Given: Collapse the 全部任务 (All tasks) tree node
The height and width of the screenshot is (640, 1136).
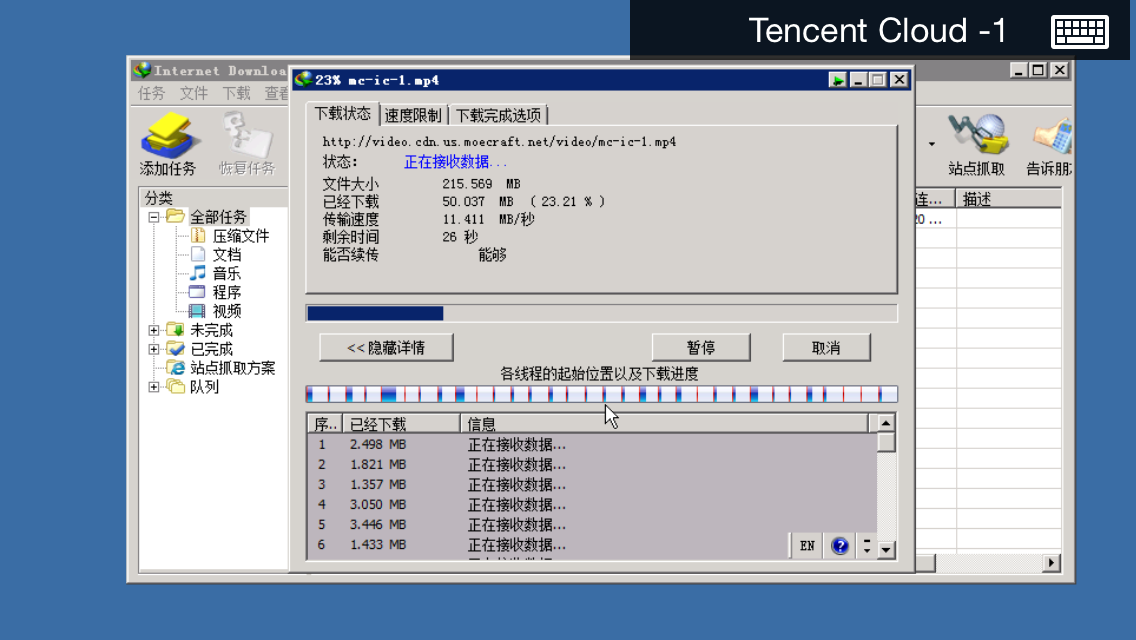Looking at the screenshot, I should coord(154,217).
